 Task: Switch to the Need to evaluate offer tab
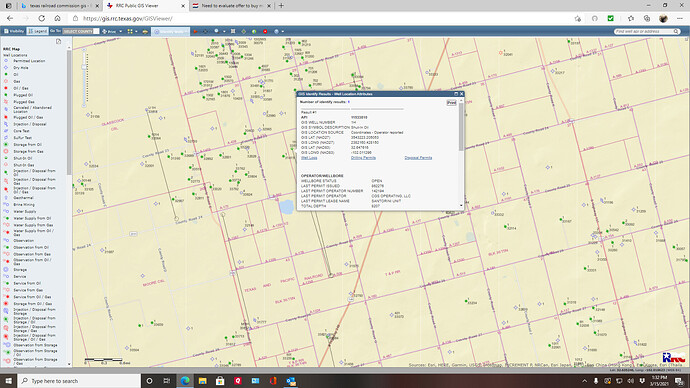232,6
